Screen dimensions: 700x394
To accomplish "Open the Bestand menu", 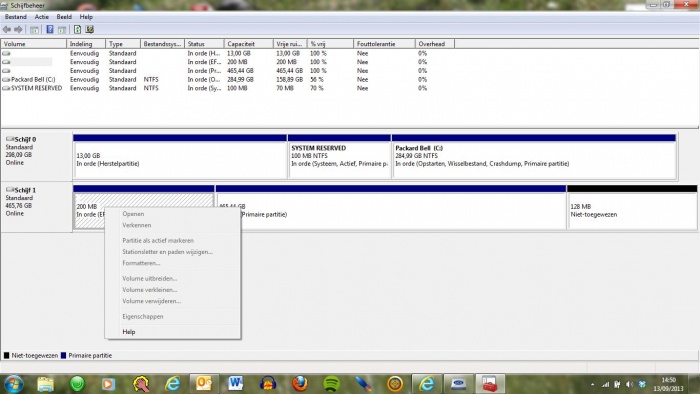I will 16,17.
